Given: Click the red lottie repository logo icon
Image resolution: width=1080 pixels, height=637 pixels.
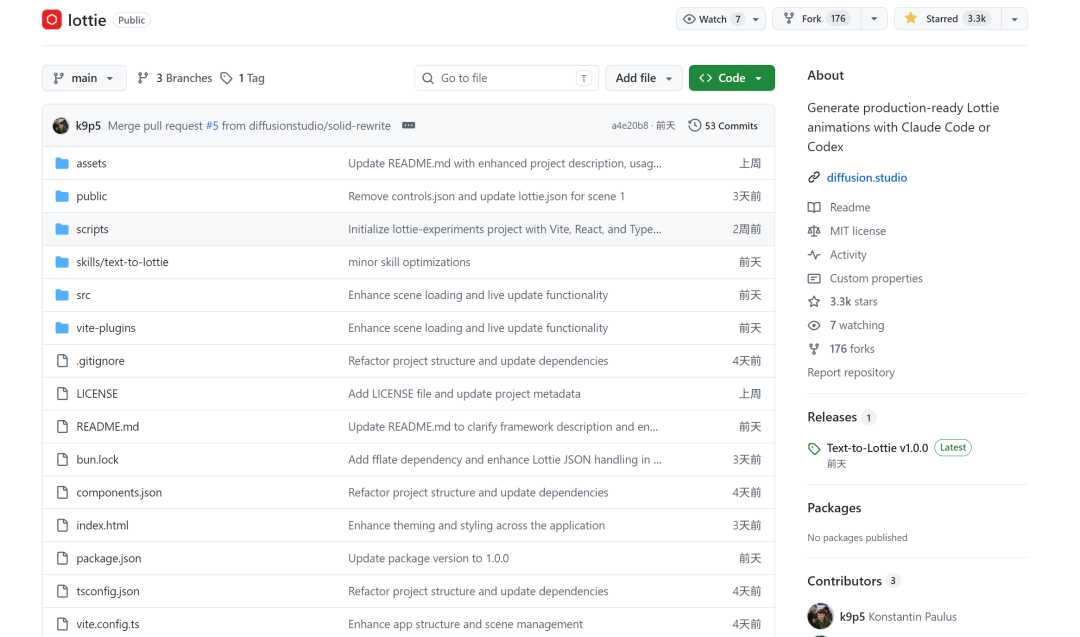Looking at the screenshot, I should (52, 19).
